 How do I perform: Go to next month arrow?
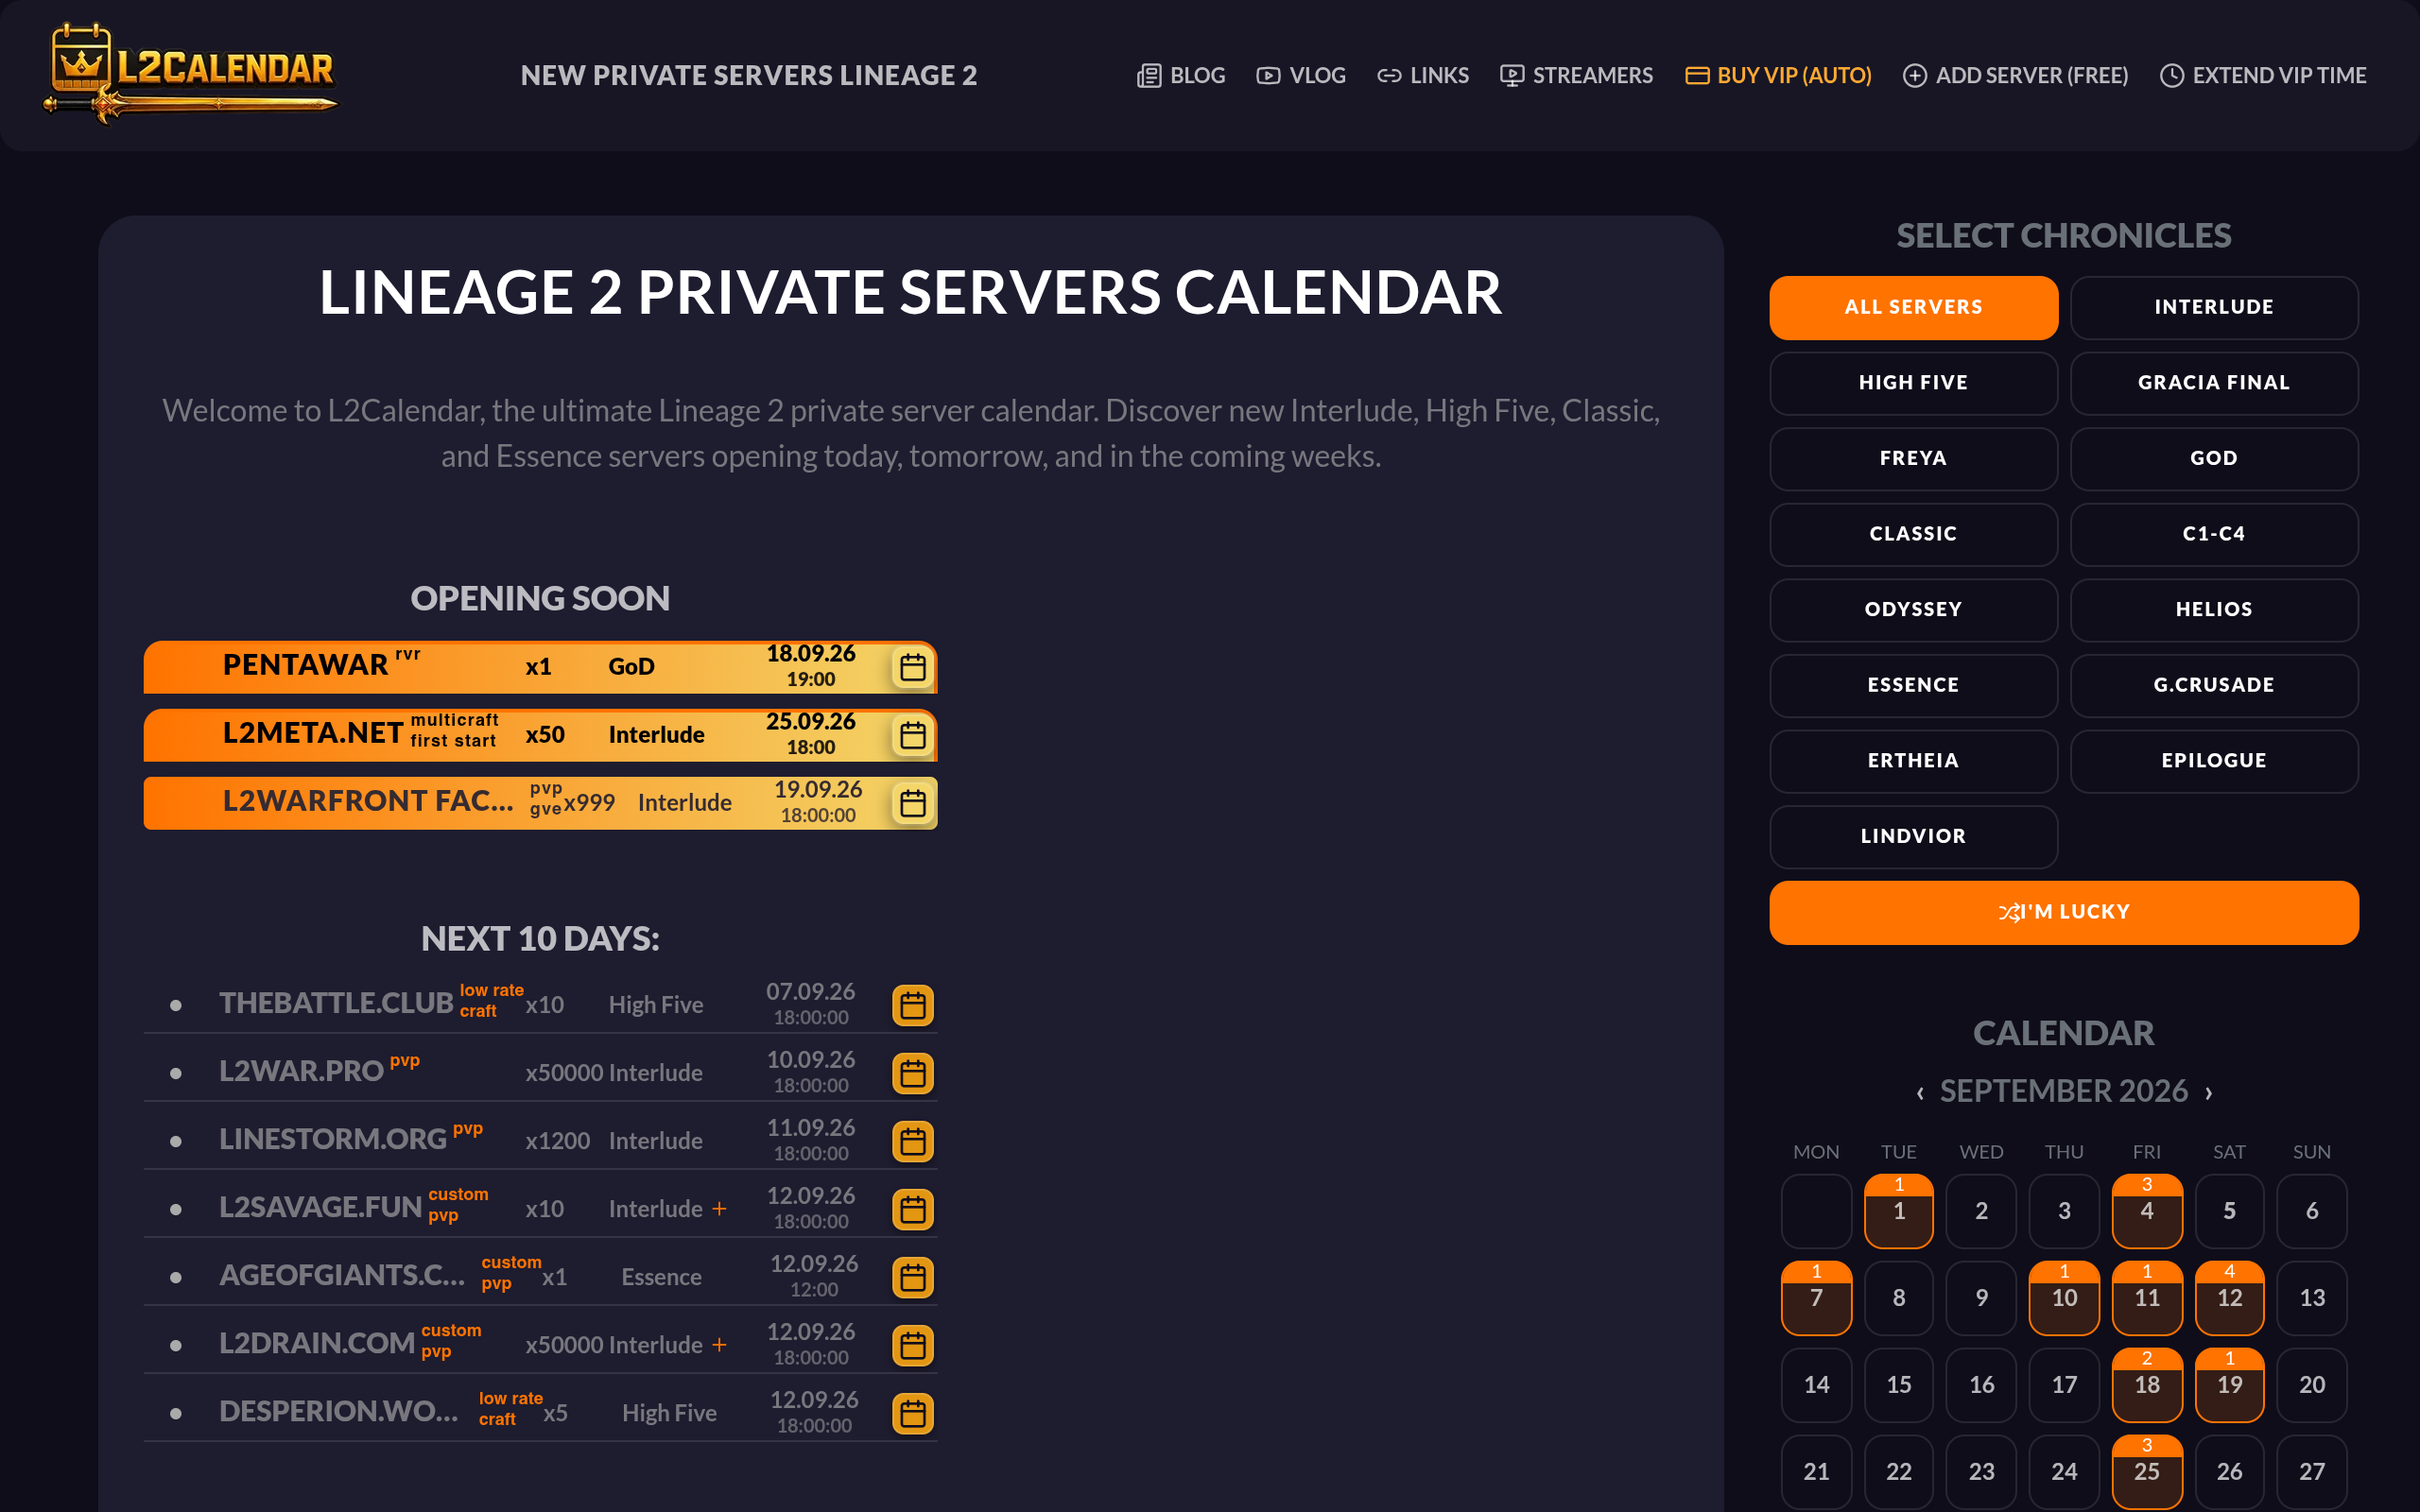[x=2208, y=1092]
